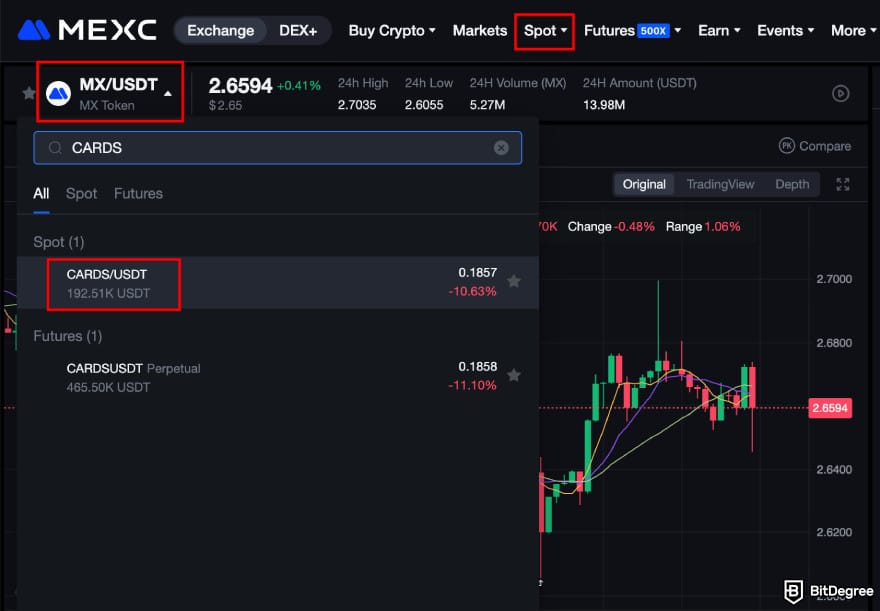The width and height of the screenshot is (880, 611).
Task: Click the 24H Amount 13.98M value
Action: point(603,105)
